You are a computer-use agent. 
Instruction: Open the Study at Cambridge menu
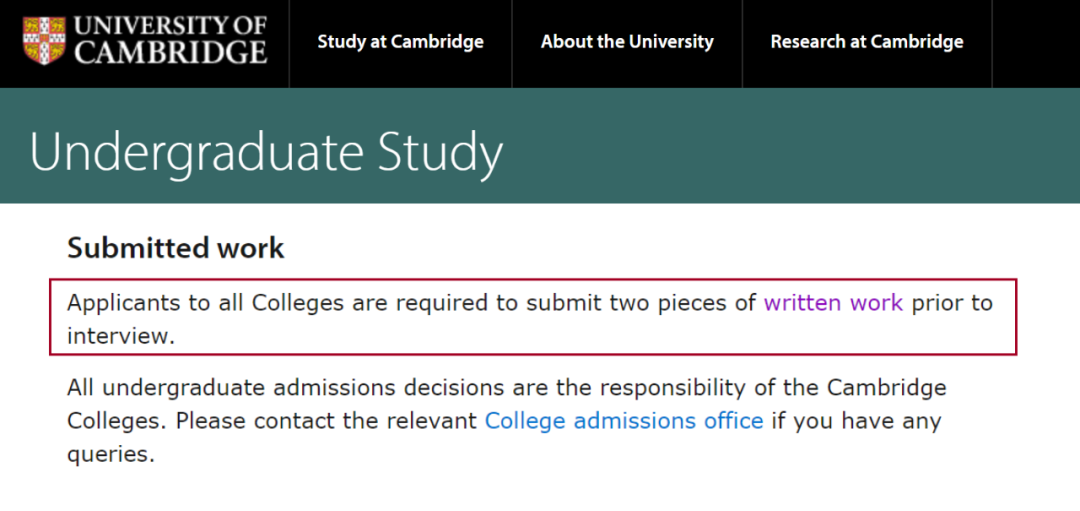click(400, 42)
